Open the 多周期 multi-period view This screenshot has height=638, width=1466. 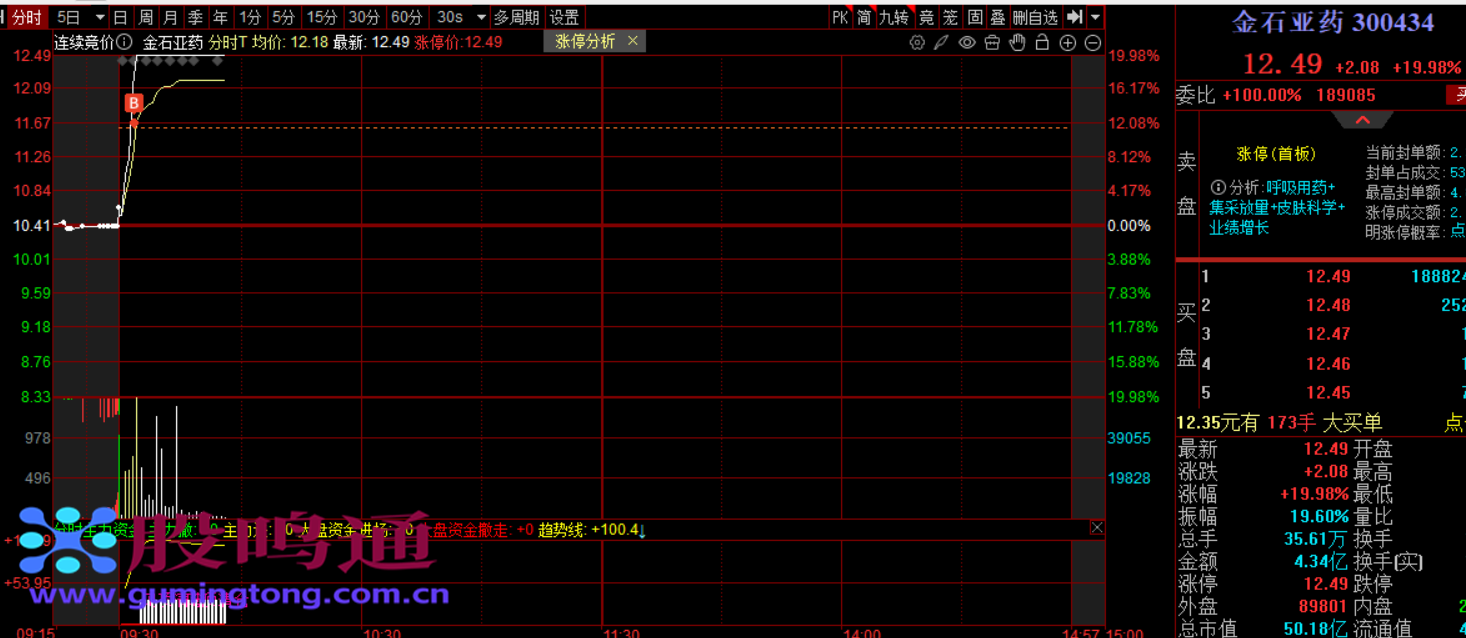(517, 17)
